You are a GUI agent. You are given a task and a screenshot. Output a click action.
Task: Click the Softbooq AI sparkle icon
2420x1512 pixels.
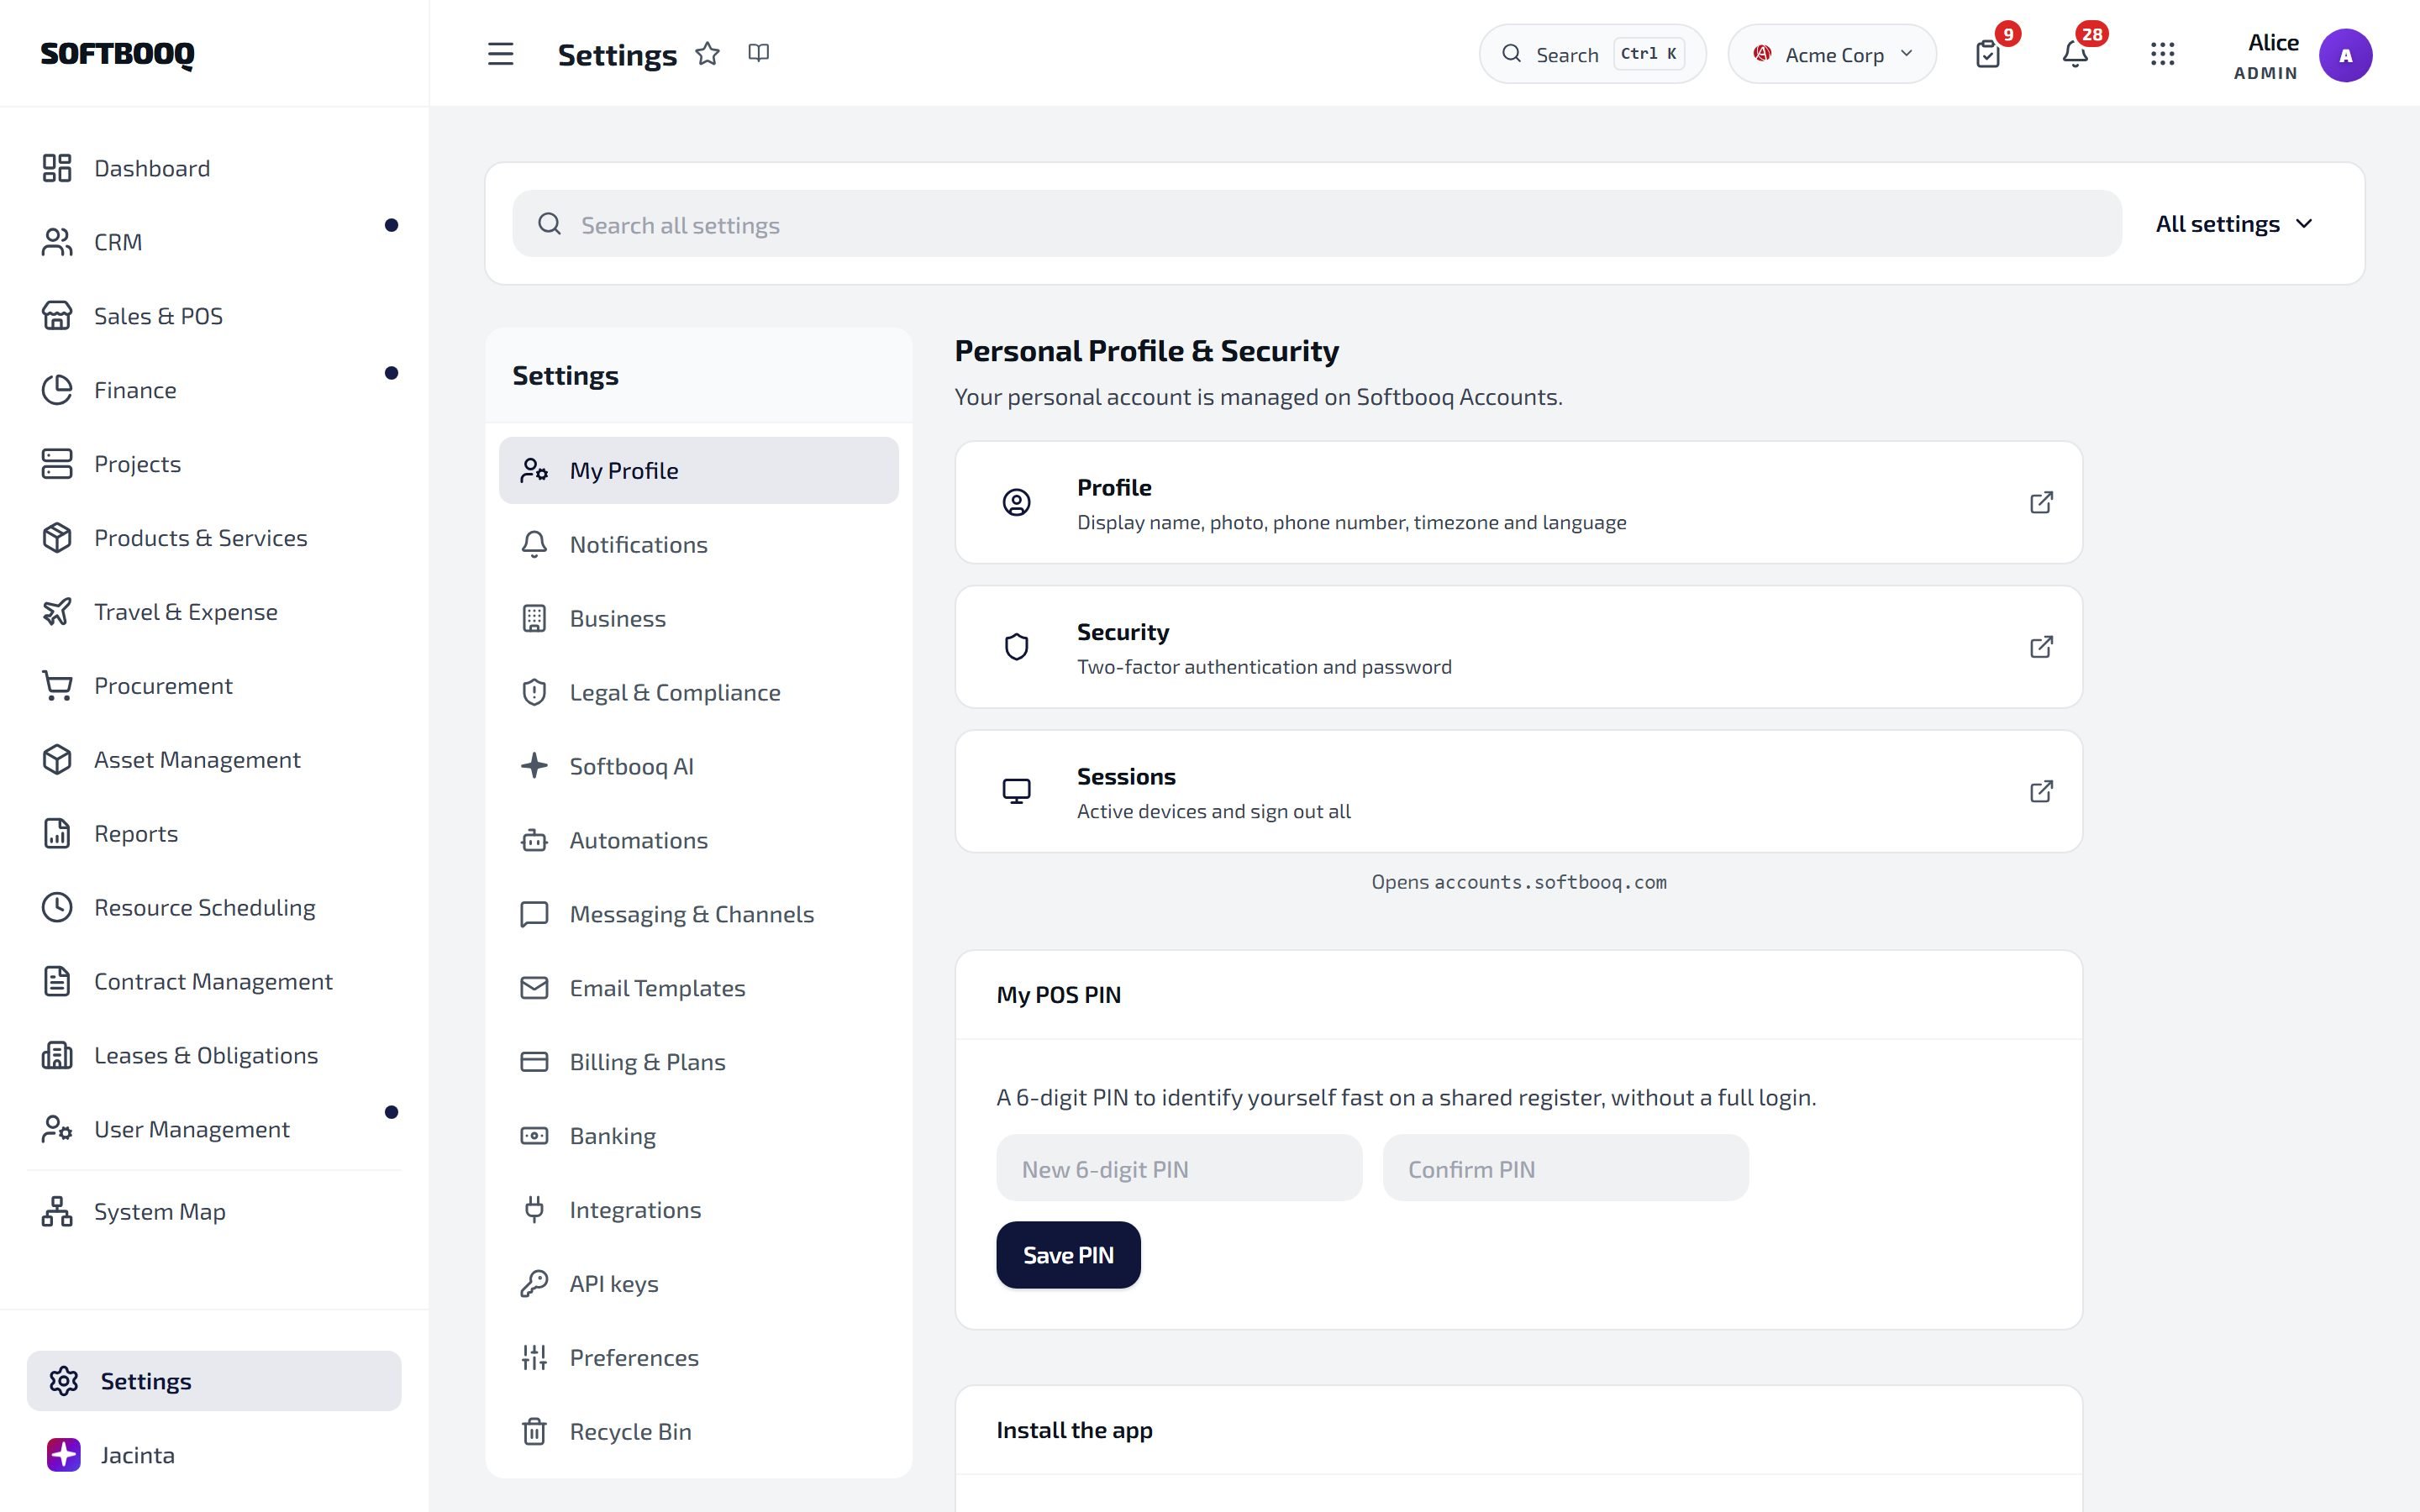(x=534, y=766)
